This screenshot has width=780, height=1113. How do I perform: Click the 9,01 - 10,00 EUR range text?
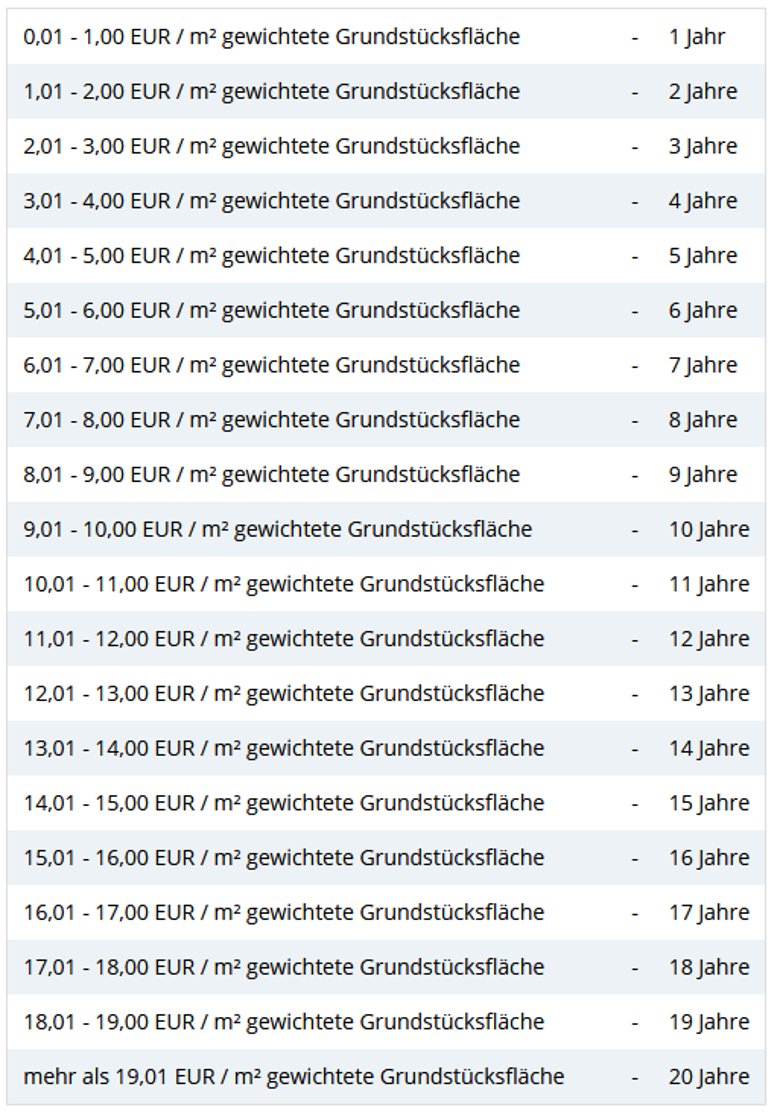pyautogui.click(x=277, y=529)
